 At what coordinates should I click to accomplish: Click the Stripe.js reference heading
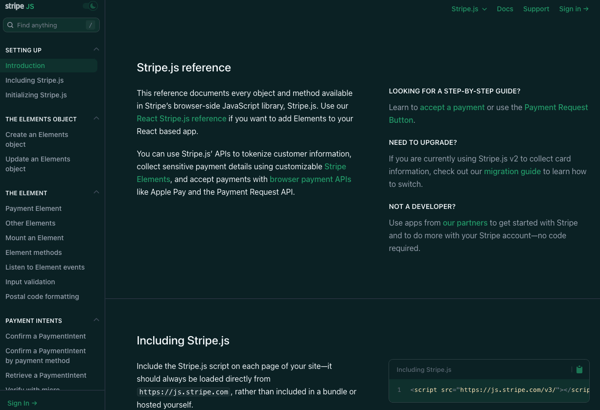184,67
